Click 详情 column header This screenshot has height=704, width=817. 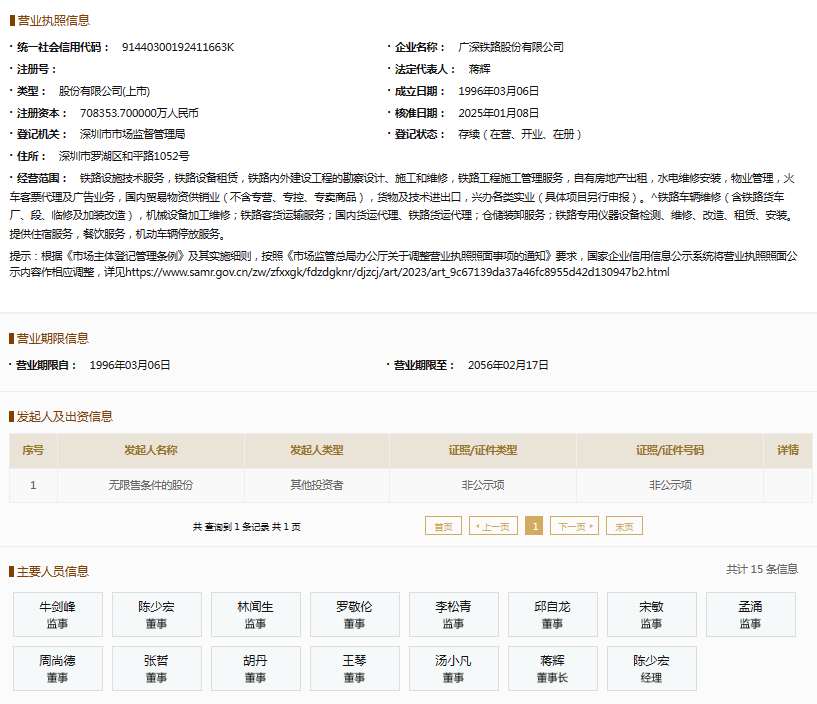pyautogui.click(x=788, y=450)
